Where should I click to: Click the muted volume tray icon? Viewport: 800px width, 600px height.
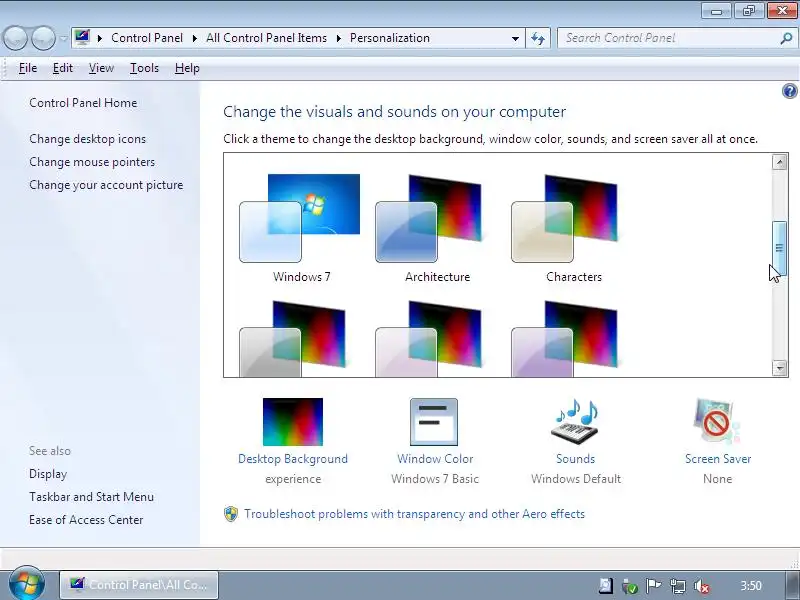tap(702, 586)
